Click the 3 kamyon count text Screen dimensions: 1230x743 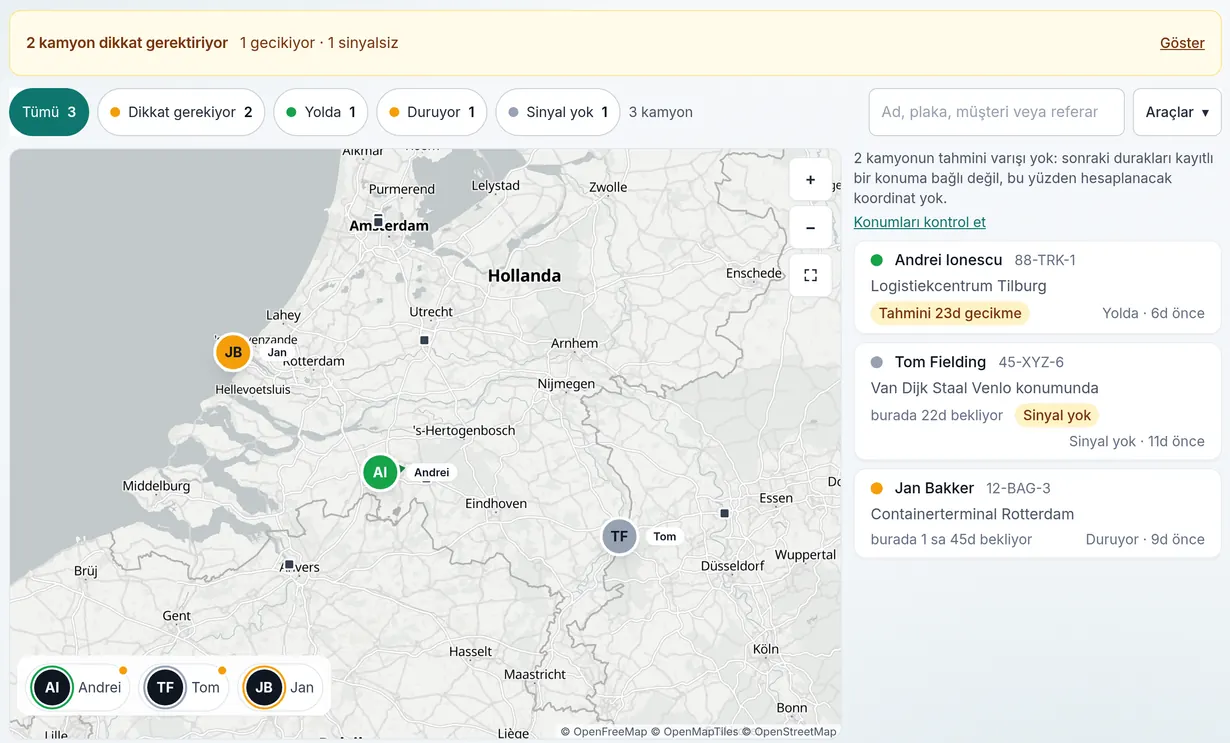coord(661,112)
